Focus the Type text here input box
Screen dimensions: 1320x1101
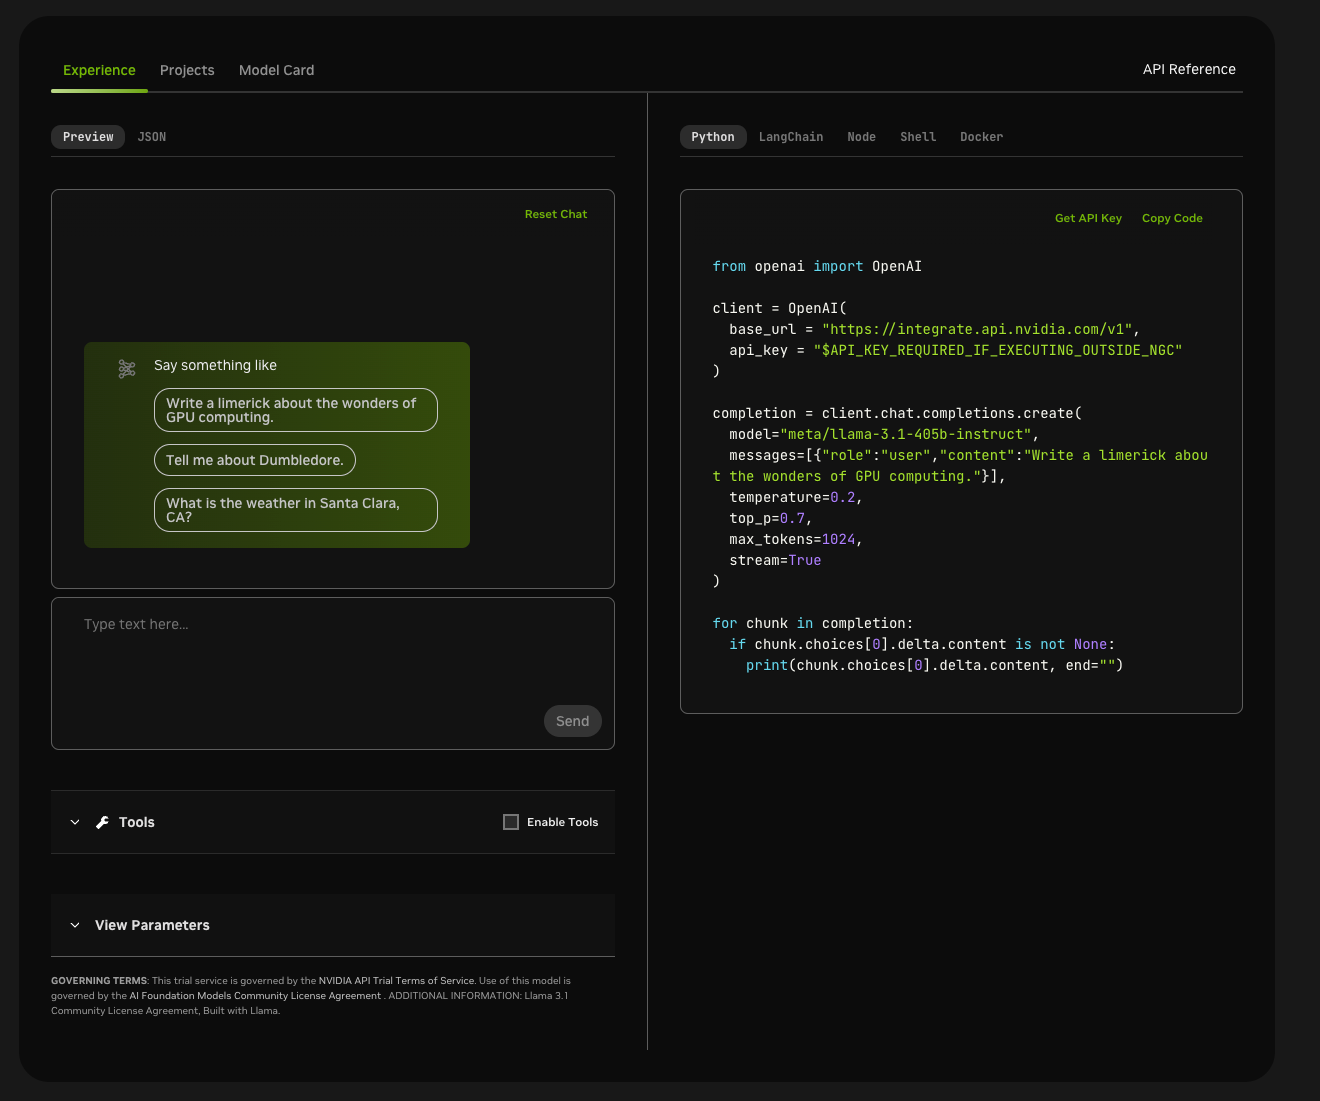(333, 673)
